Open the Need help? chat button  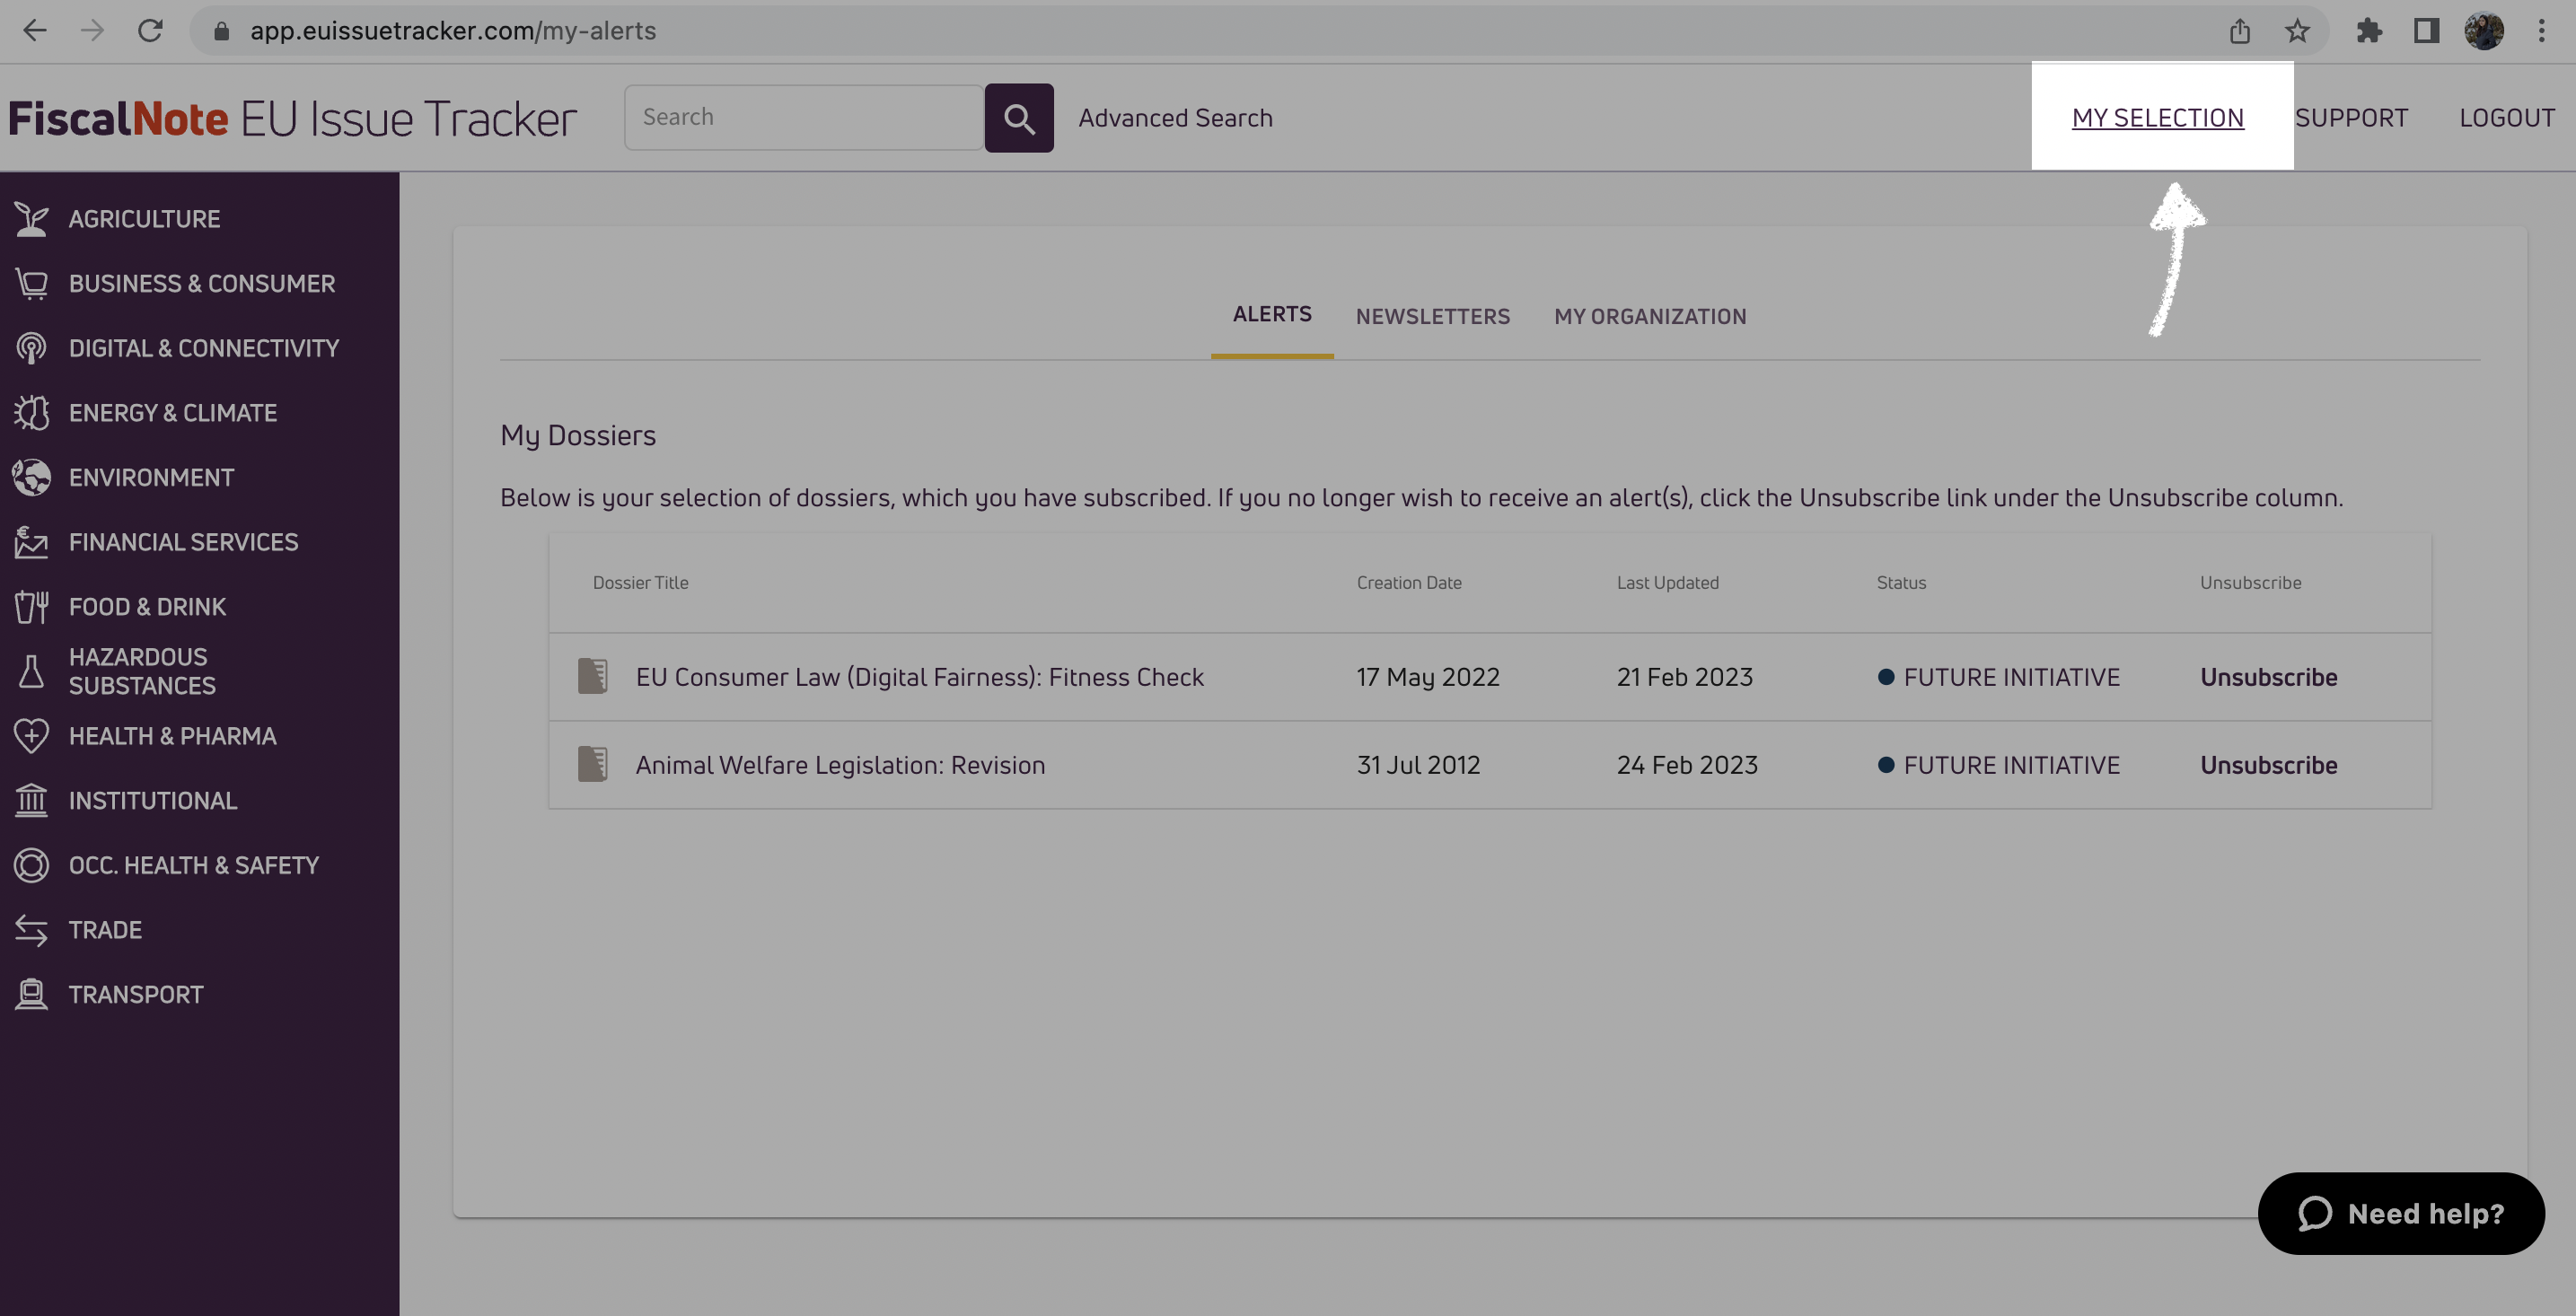coord(2400,1213)
